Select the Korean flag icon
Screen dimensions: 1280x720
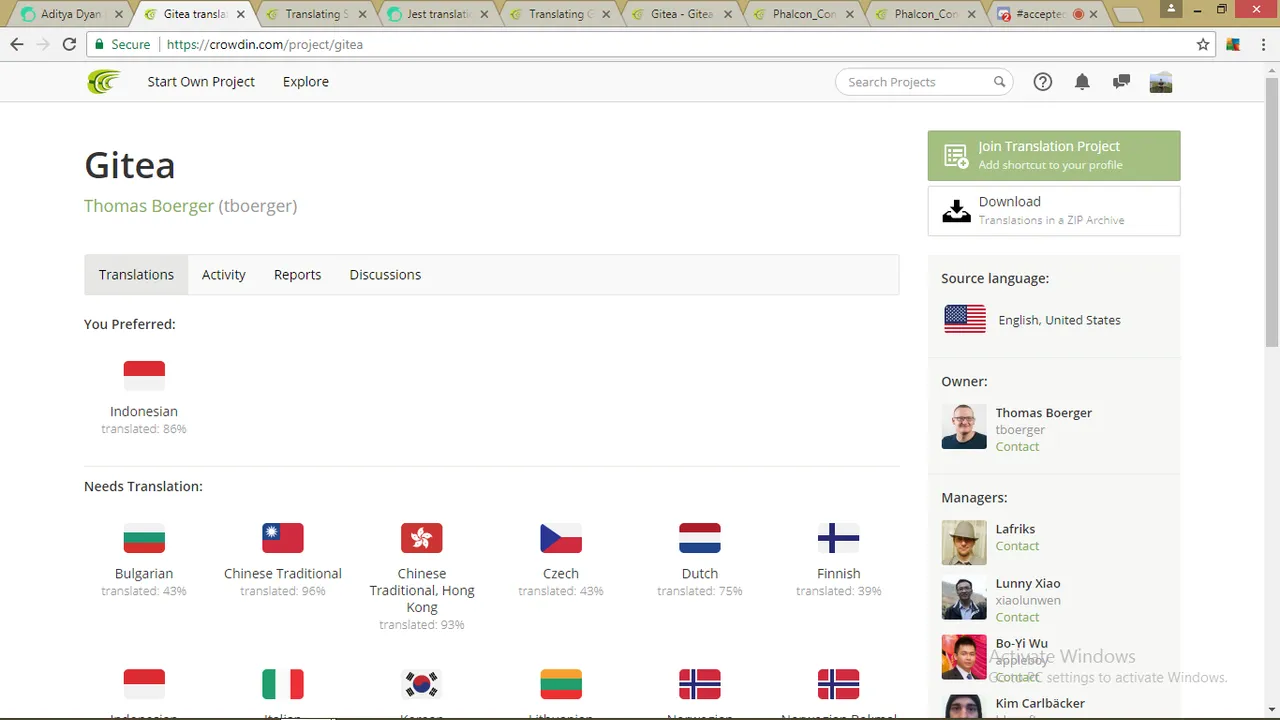422,684
